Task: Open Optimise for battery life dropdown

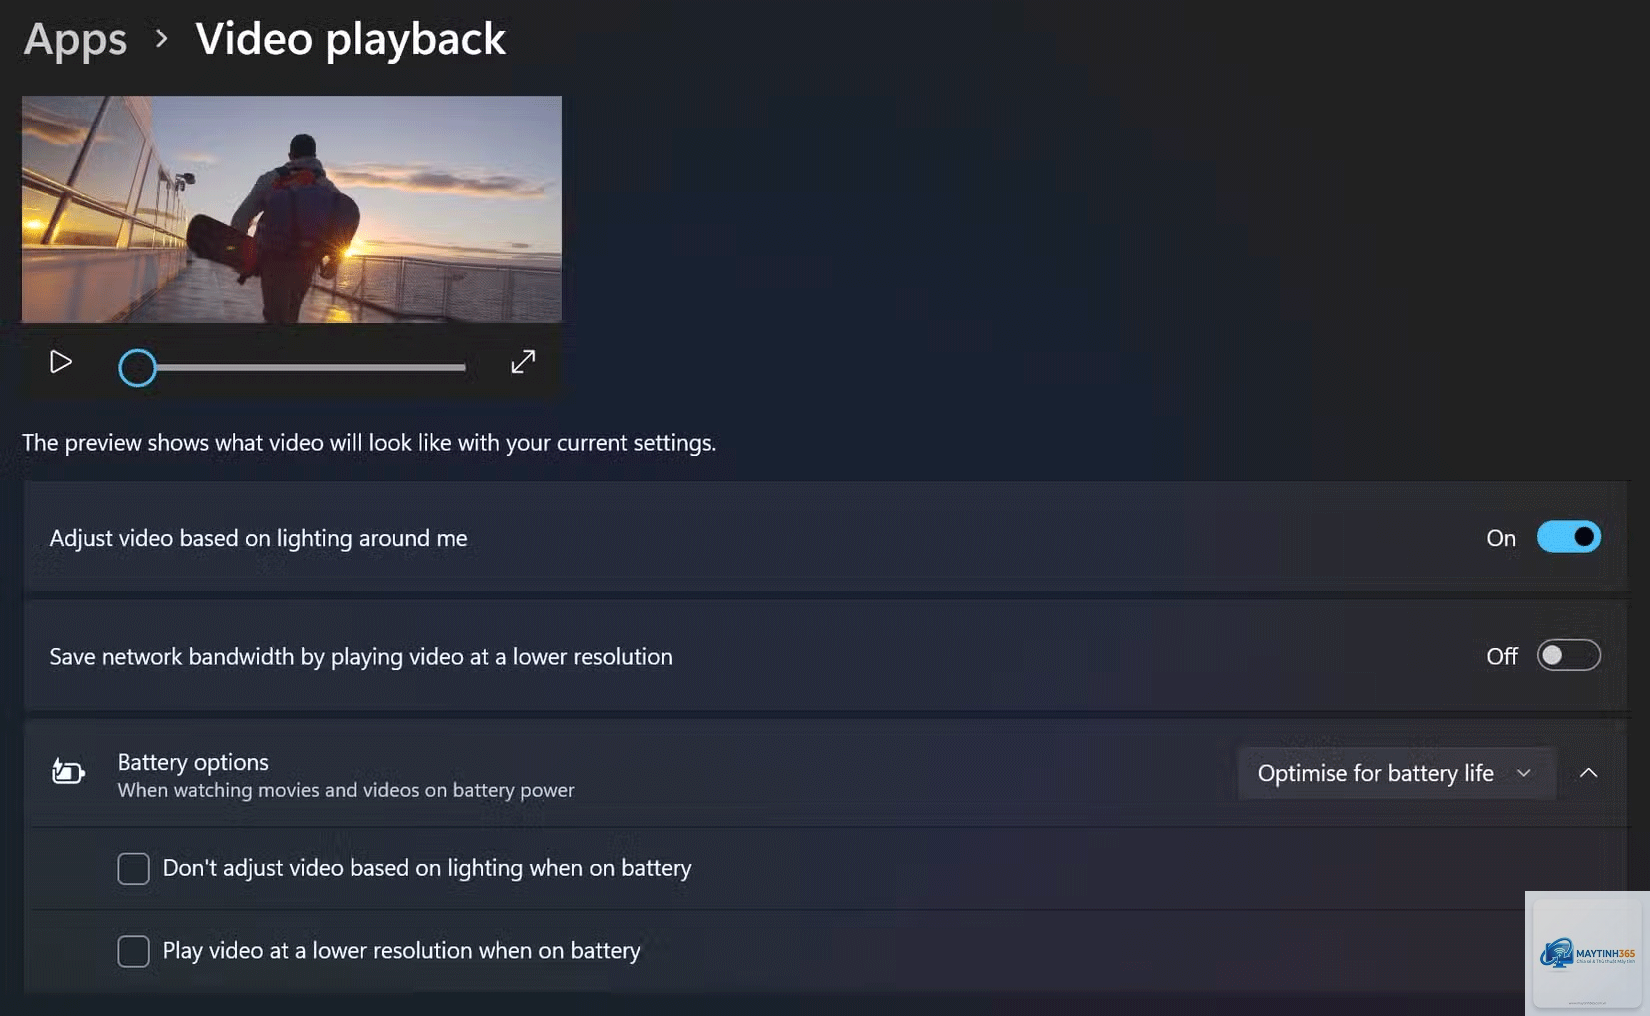Action: click(1396, 773)
